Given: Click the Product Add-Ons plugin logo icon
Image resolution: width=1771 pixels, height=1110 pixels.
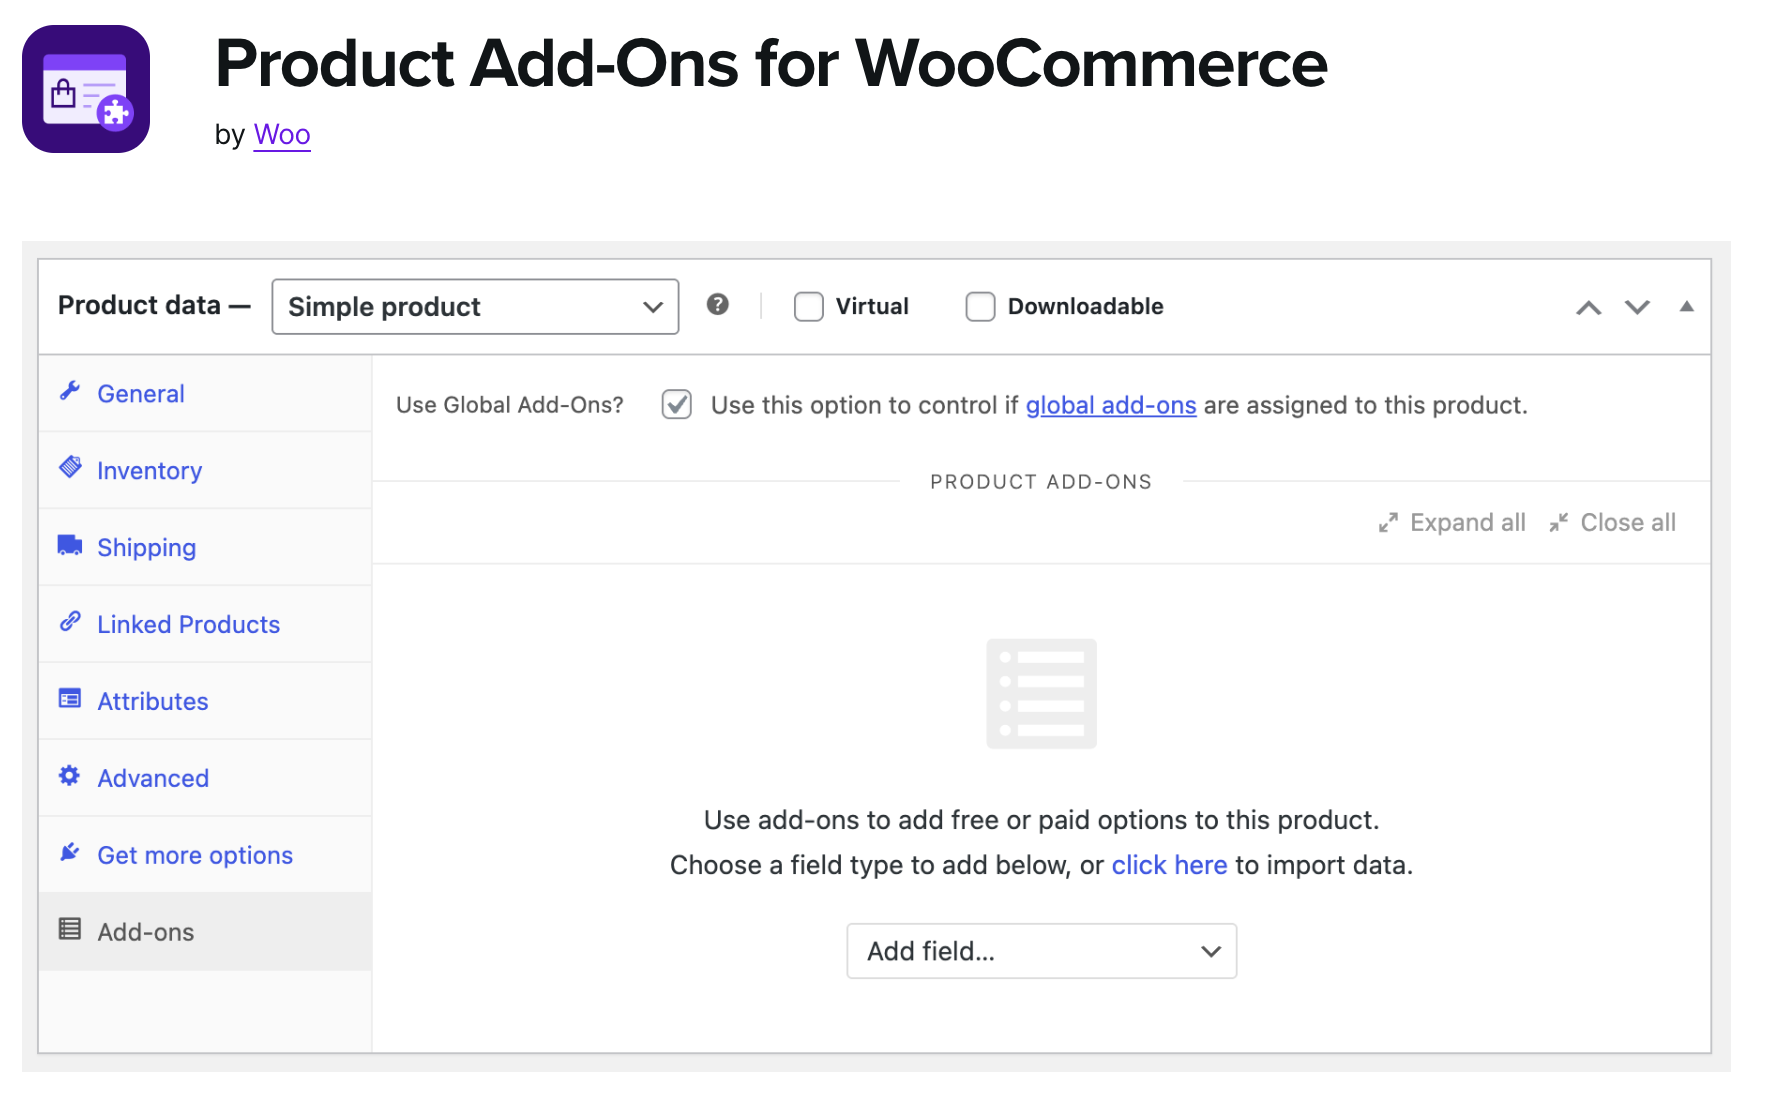Looking at the screenshot, I should [86, 89].
